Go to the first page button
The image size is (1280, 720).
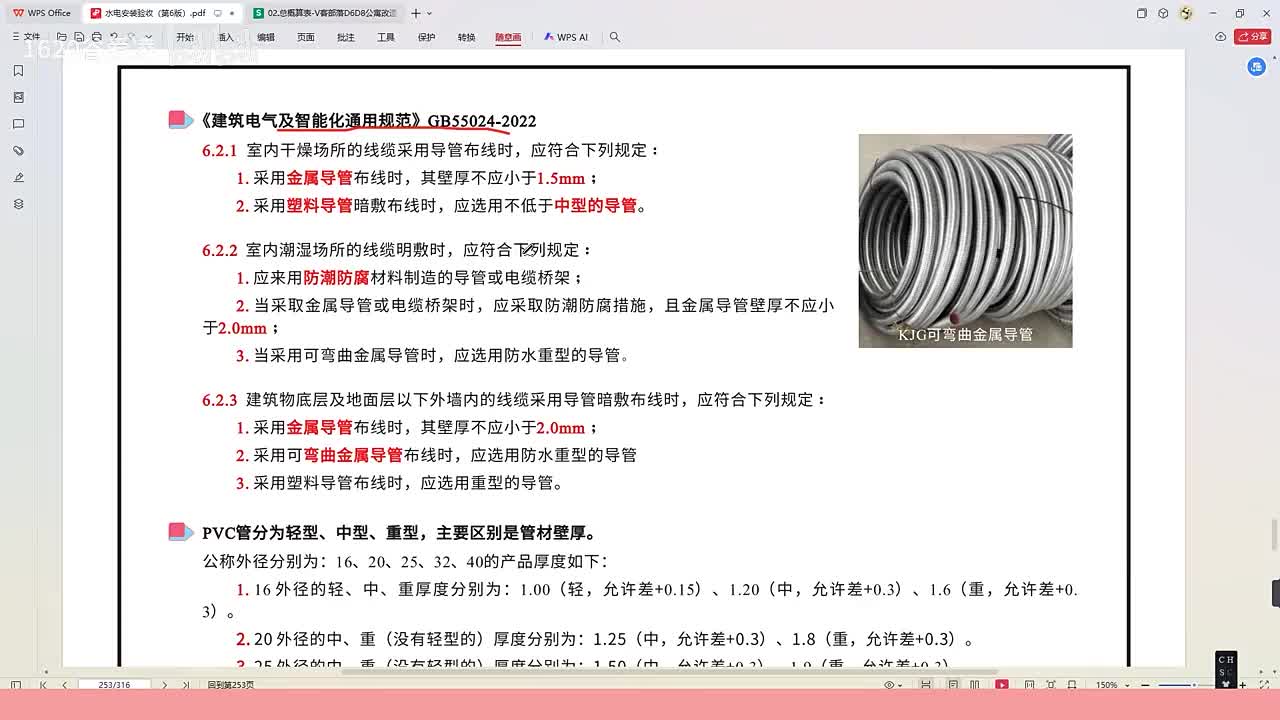[x=43, y=685]
